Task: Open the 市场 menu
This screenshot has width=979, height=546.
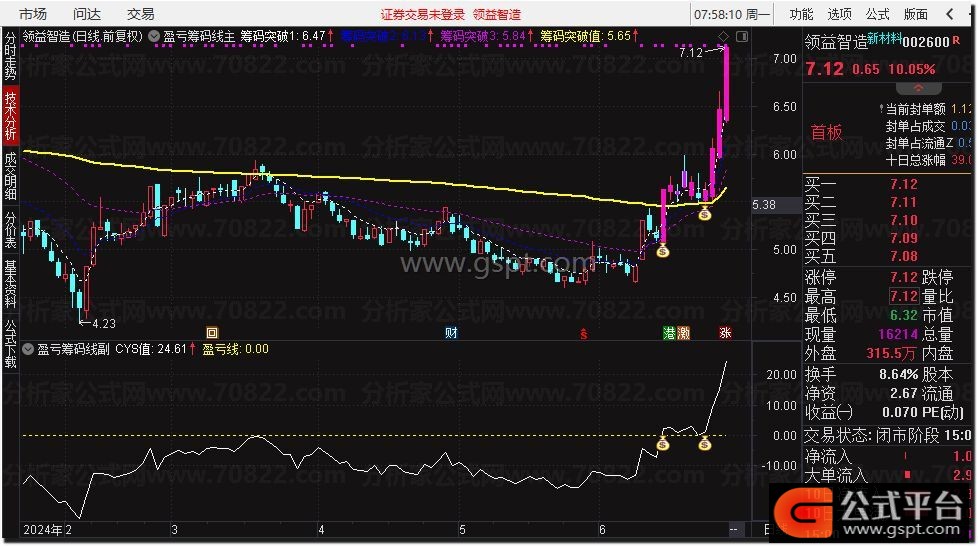Action: [32, 14]
